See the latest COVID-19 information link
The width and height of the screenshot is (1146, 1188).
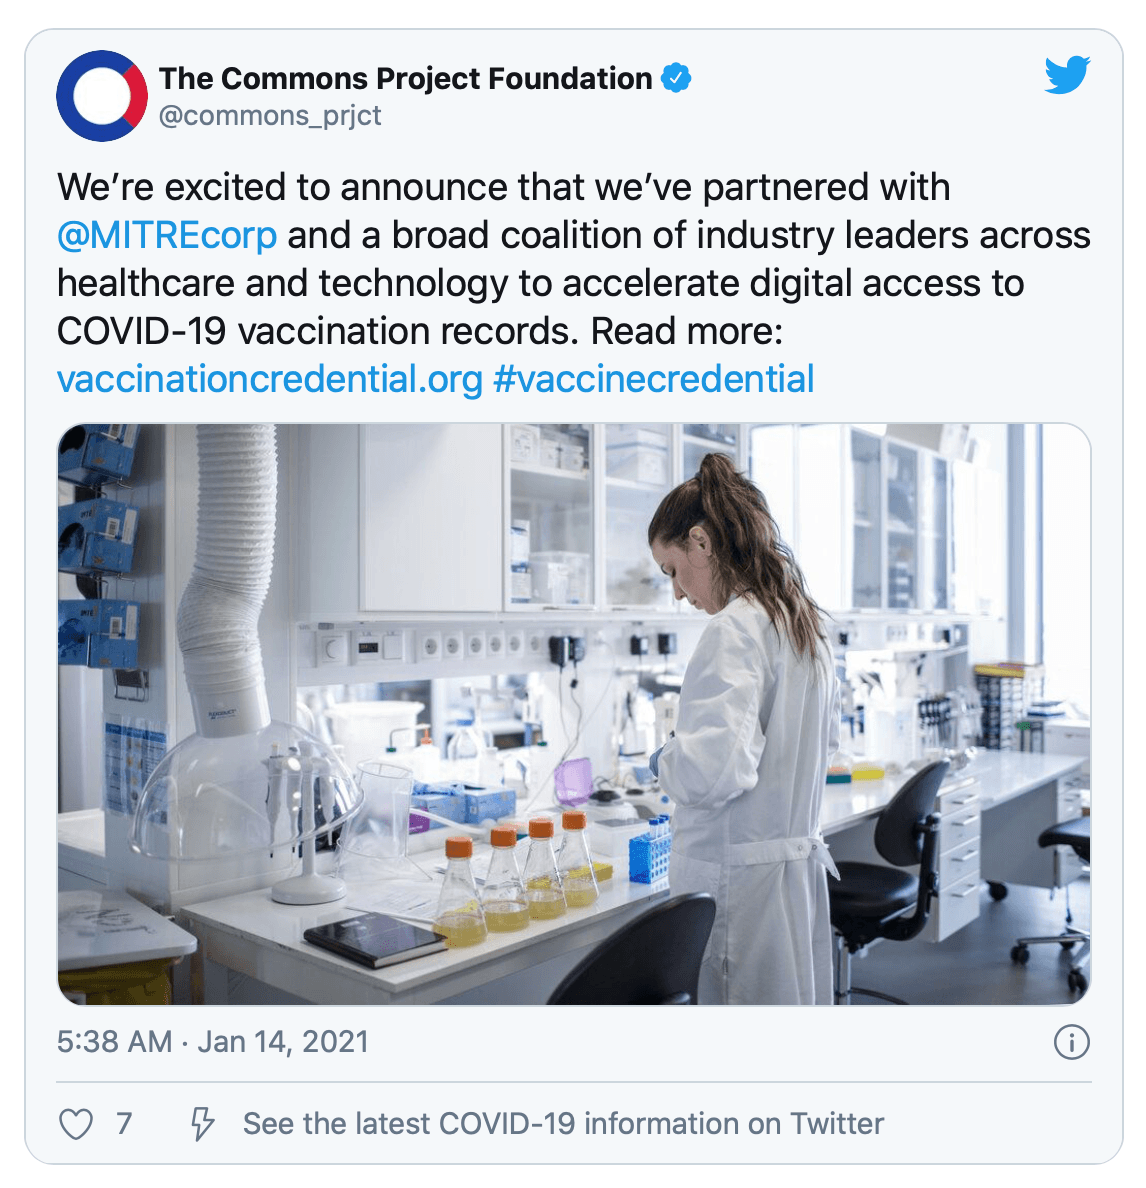[x=563, y=1124]
